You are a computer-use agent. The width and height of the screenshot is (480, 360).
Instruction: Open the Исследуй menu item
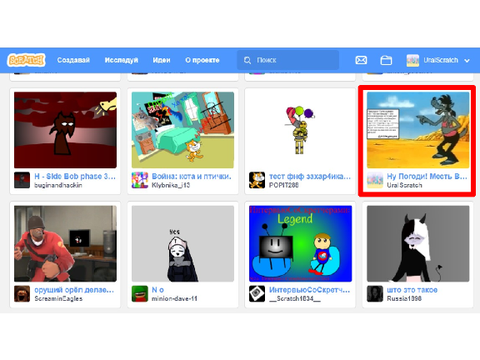click(121, 60)
